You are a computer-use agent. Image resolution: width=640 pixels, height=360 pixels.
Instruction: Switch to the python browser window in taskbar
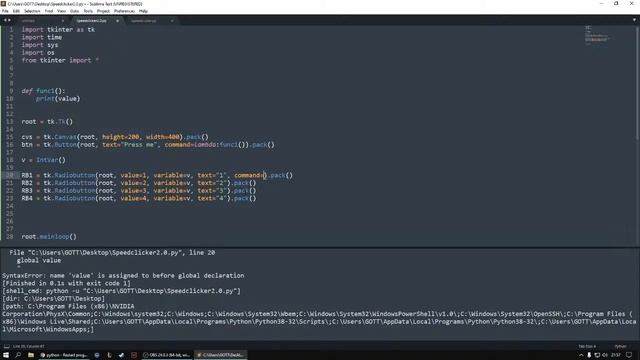pos(64,355)
